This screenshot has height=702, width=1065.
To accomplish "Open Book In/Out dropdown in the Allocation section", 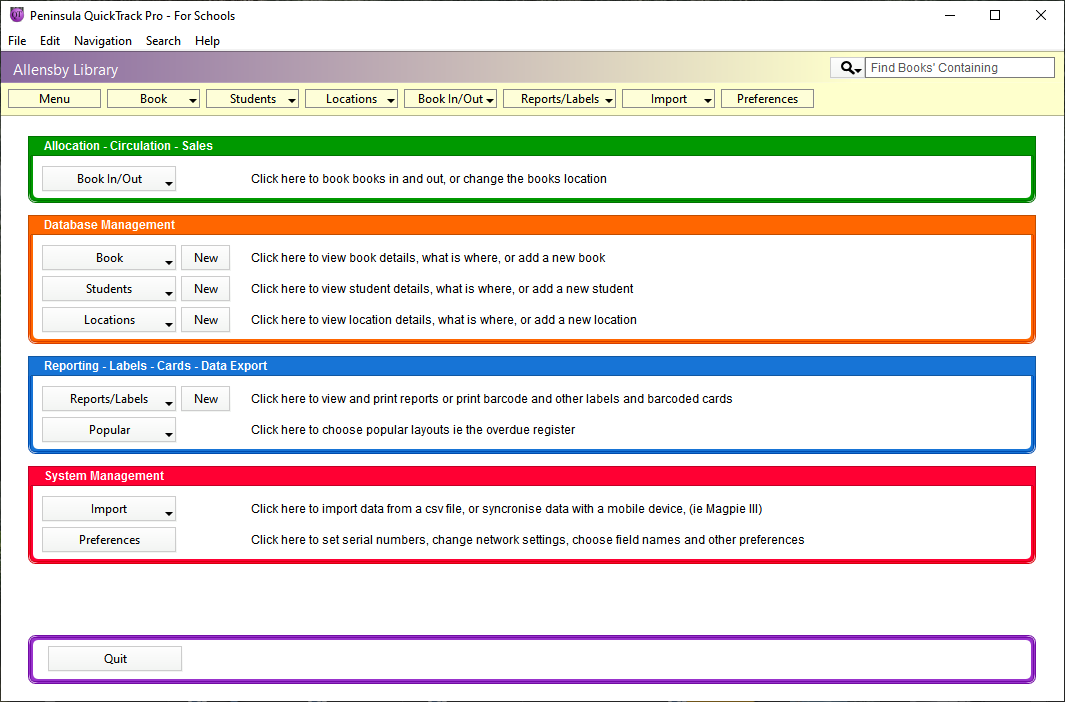I will (x=109, y=179).
